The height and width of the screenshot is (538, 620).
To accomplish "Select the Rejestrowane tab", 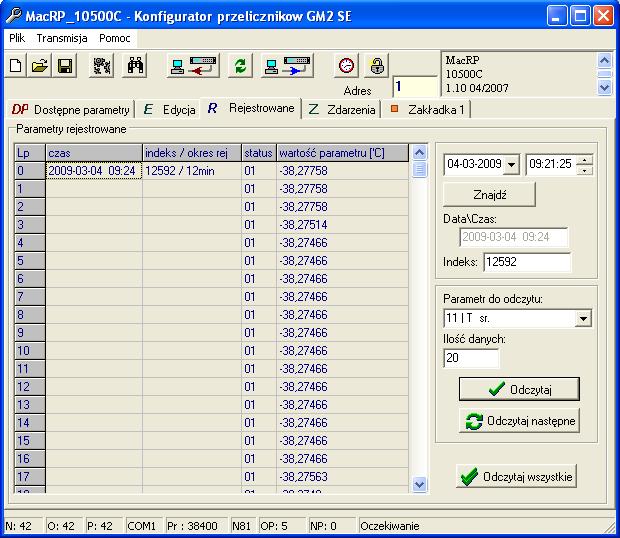I will coord(251,108).
